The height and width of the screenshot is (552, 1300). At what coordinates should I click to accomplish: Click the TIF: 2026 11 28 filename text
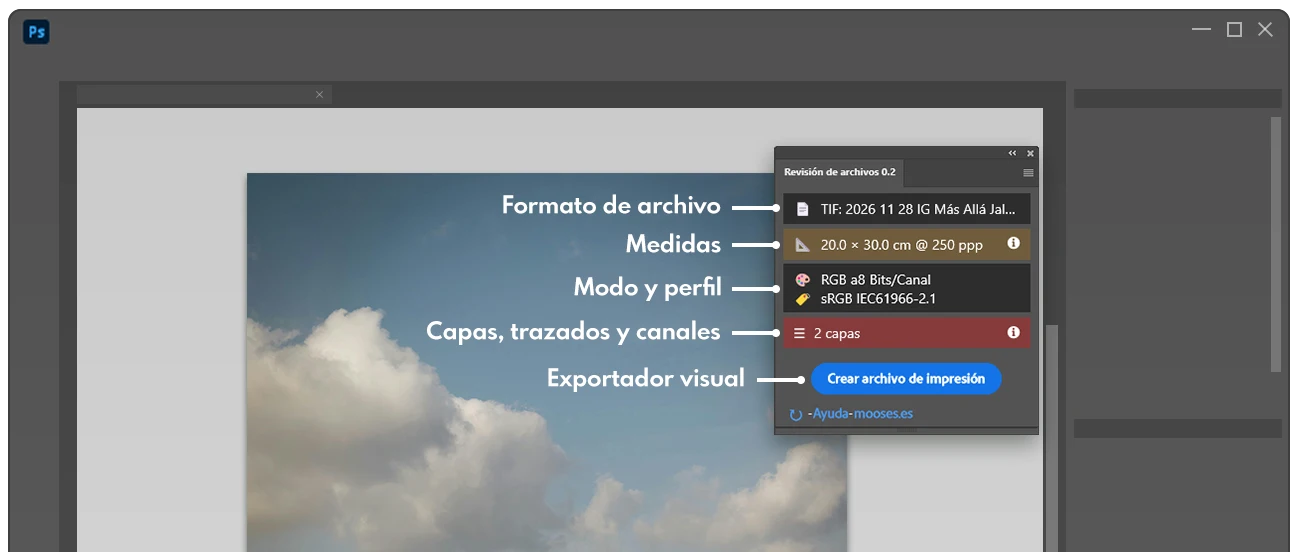917,209
